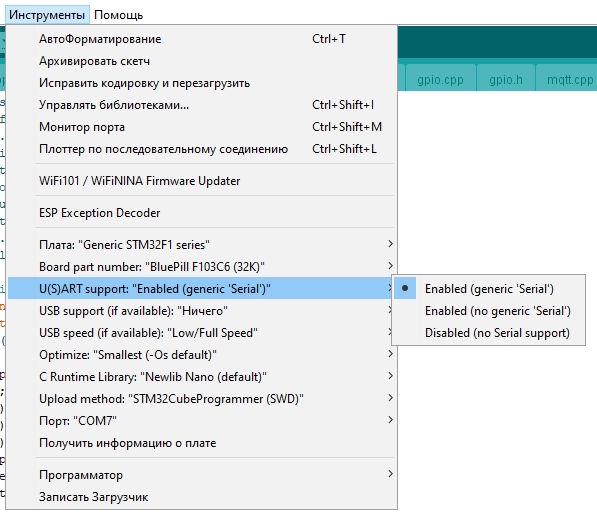Image resolution: width=597 pixels, height=521 pixels.
Task: Select Disabled (no Serial support) option
Action: [488, 333]
